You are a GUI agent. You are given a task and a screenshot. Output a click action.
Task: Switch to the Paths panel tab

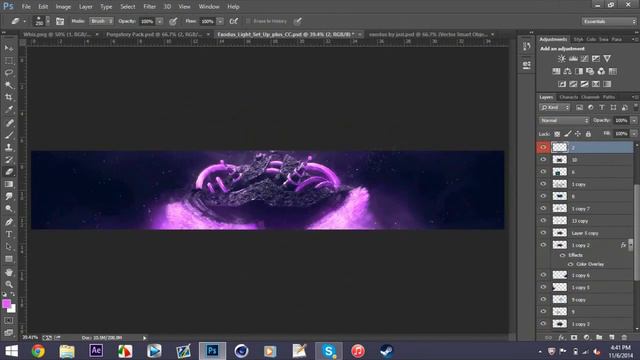(609, 97)
